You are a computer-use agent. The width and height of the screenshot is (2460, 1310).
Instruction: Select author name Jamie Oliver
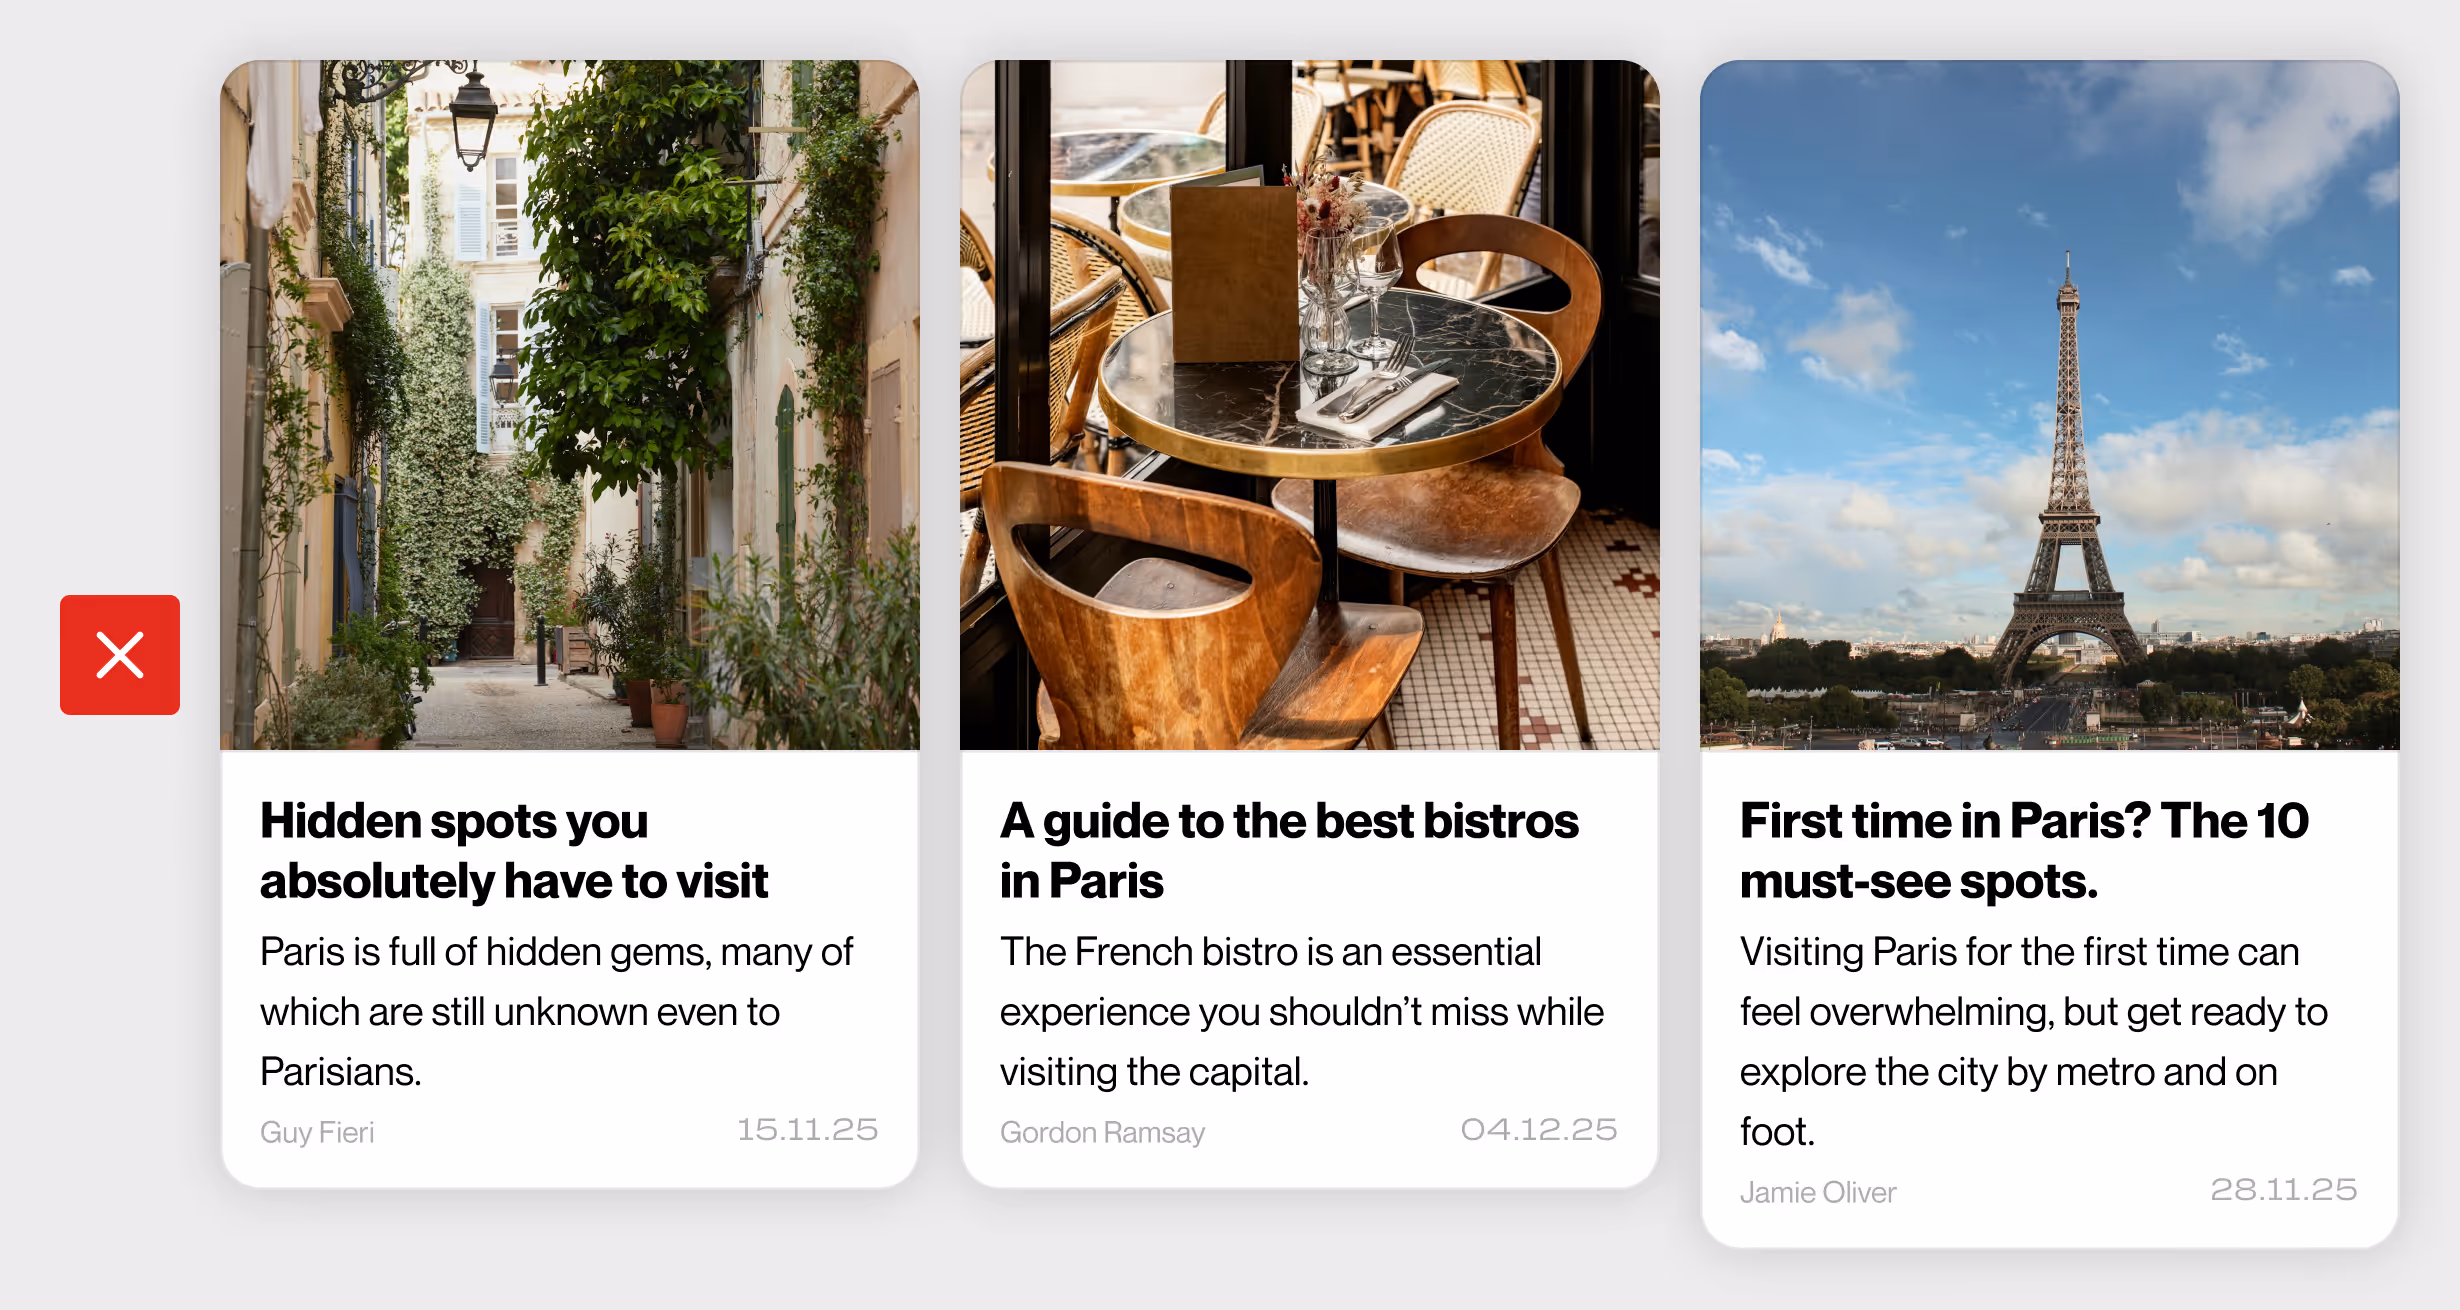[1818, 1192]
